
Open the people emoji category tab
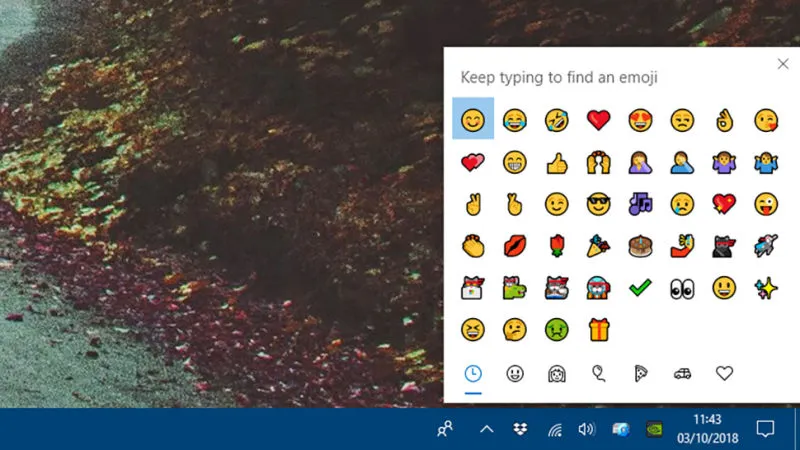click(x=557, y=373)
